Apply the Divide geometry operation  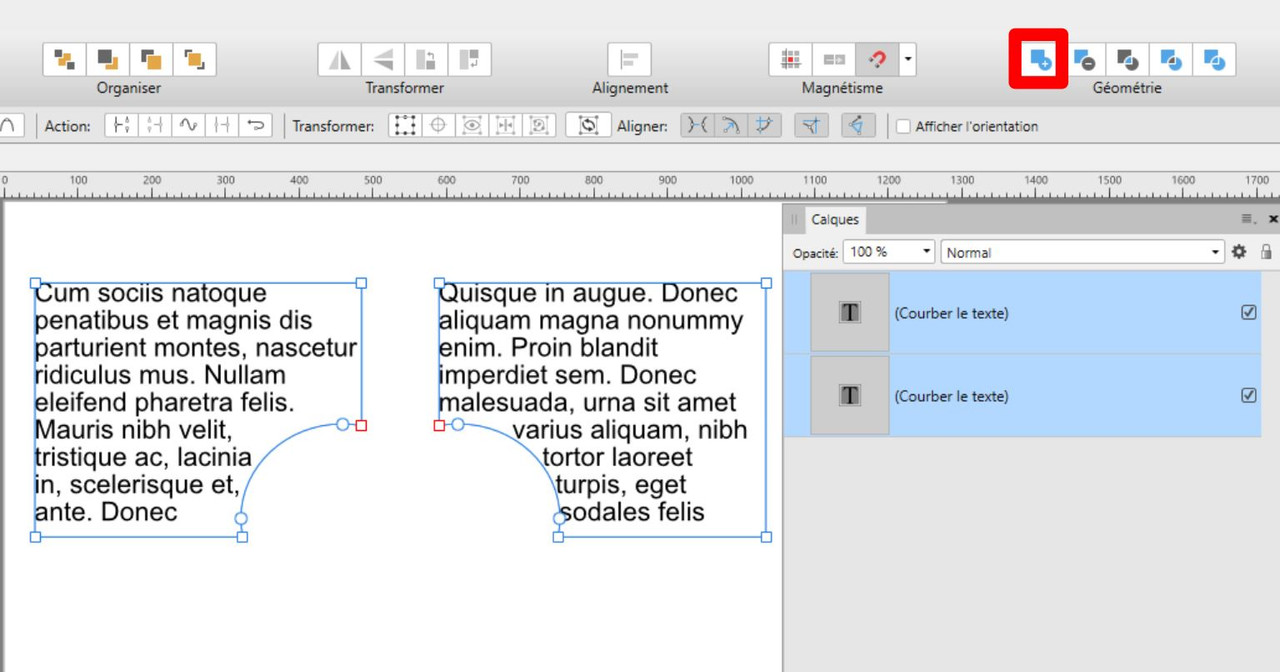(x=1214, y=60)
